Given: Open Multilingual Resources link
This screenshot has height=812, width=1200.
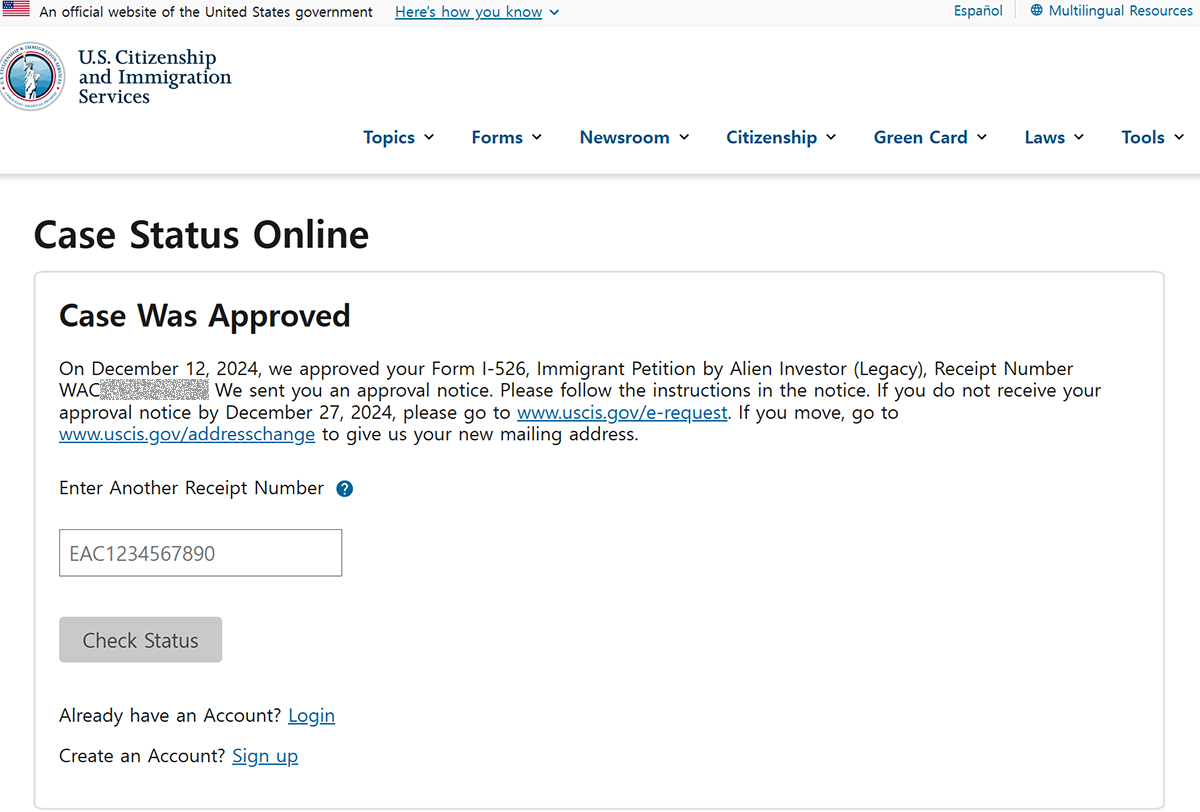Looking at the screenshot, I should click(x=1120, y=11).
